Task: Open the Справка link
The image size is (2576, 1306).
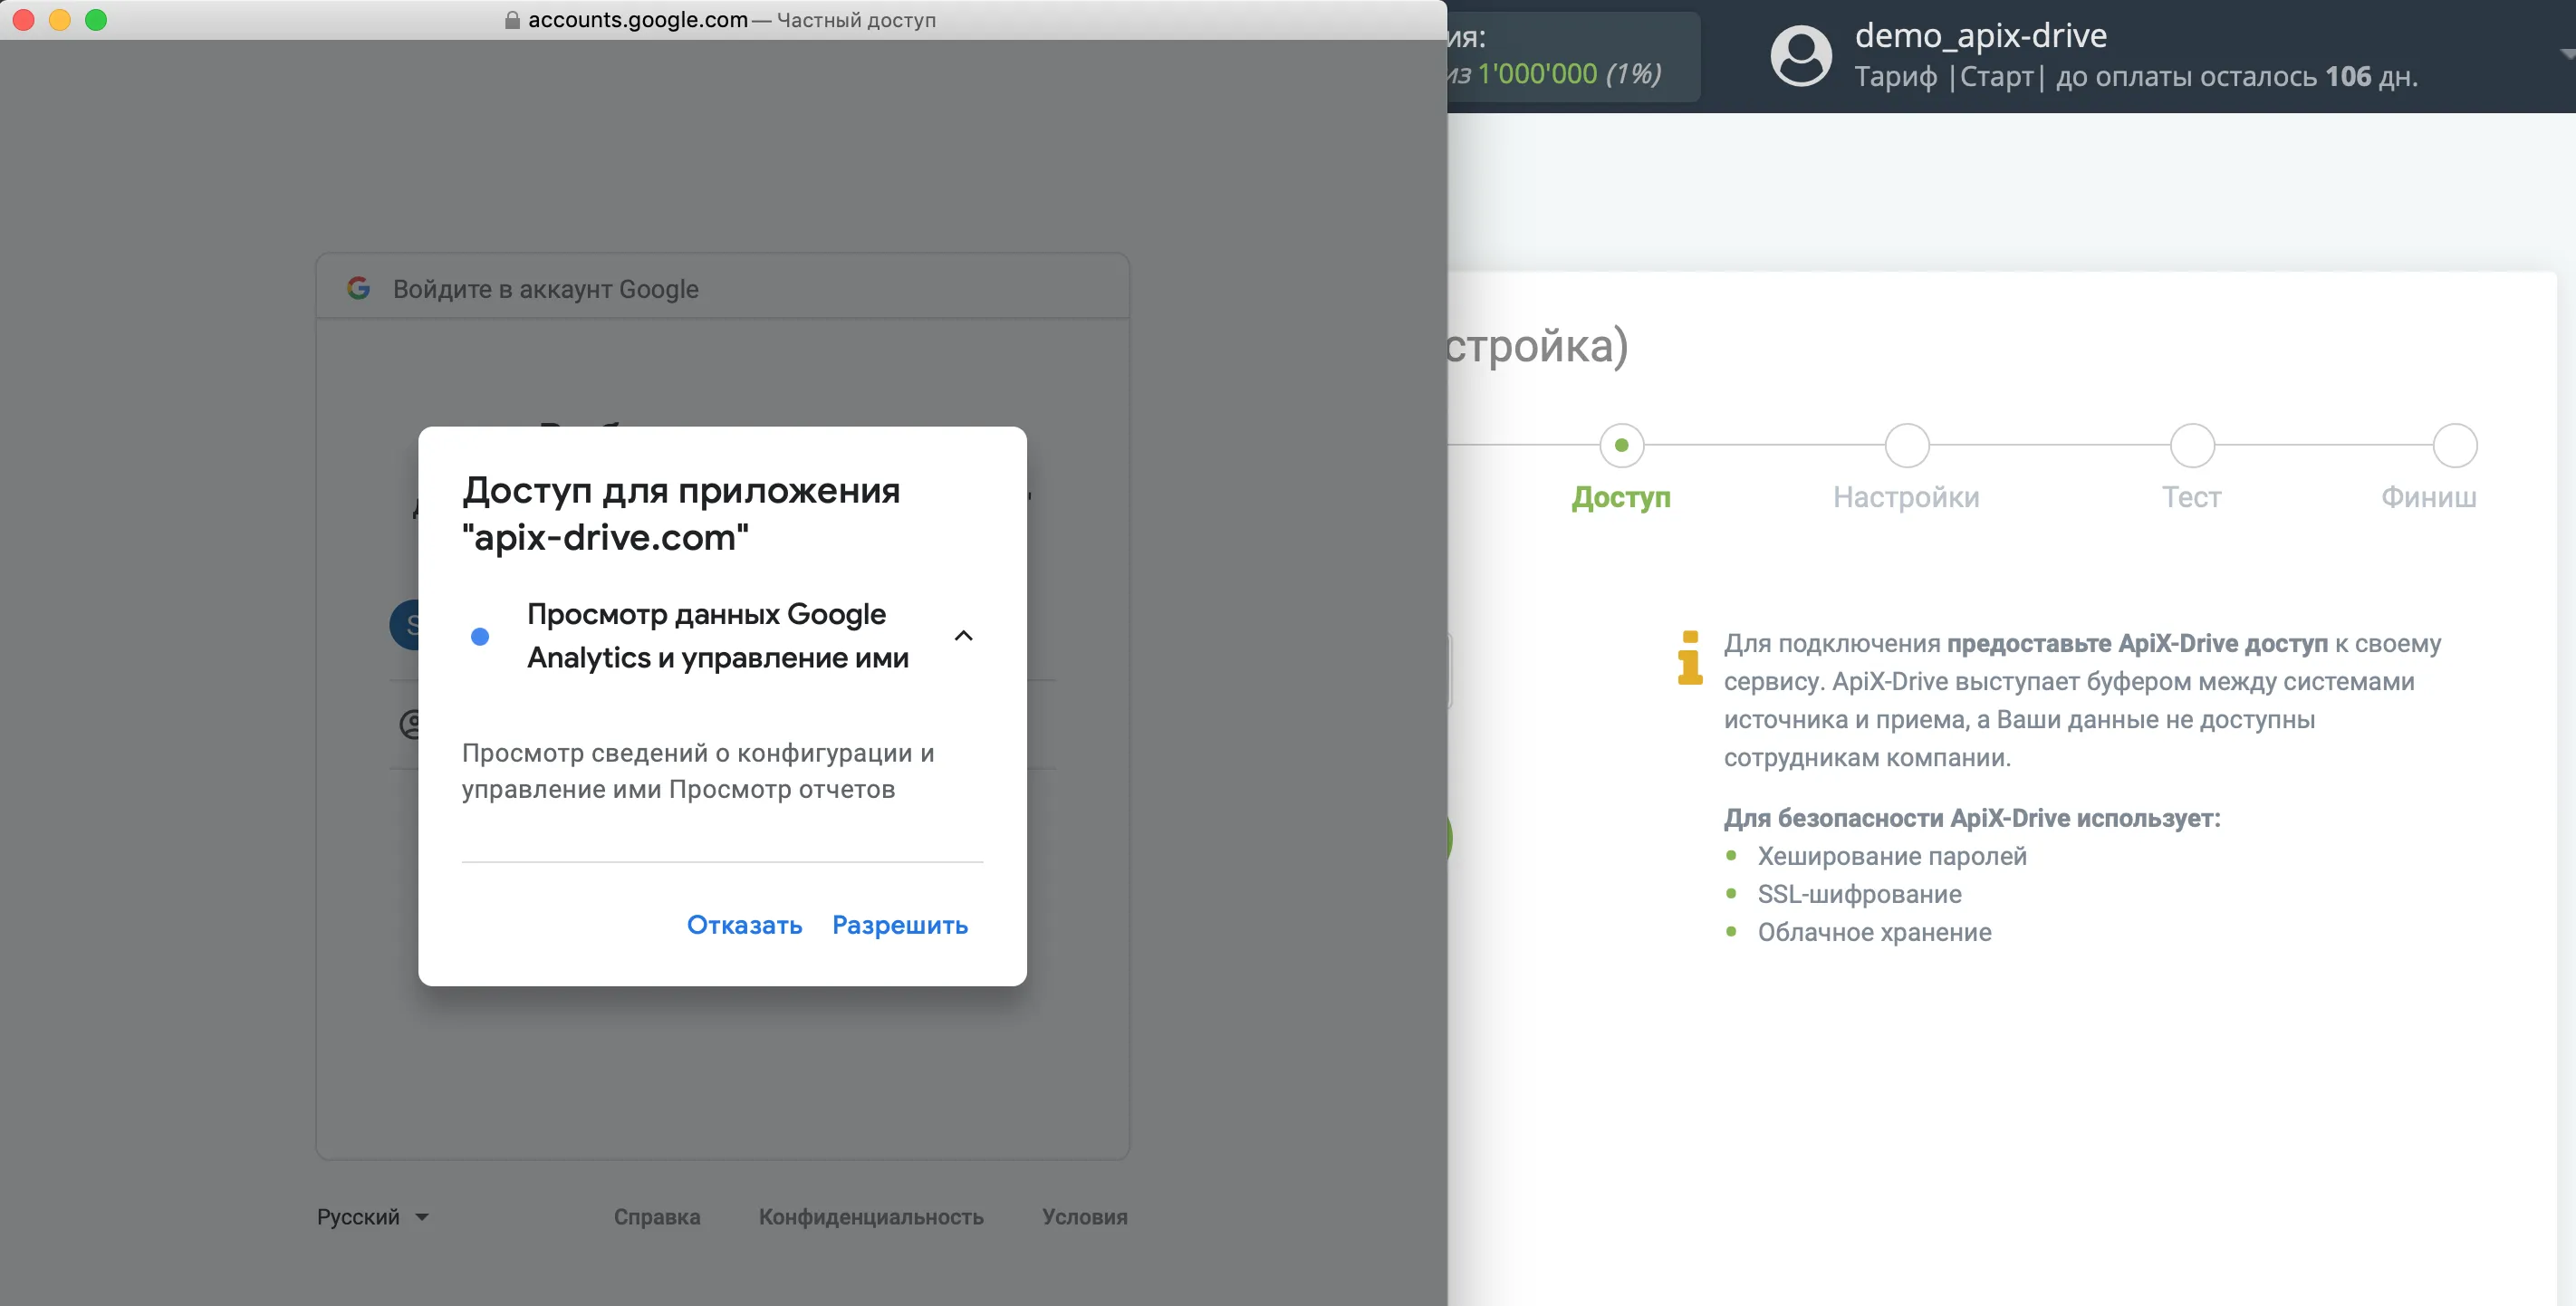Action: point(657,1217)
